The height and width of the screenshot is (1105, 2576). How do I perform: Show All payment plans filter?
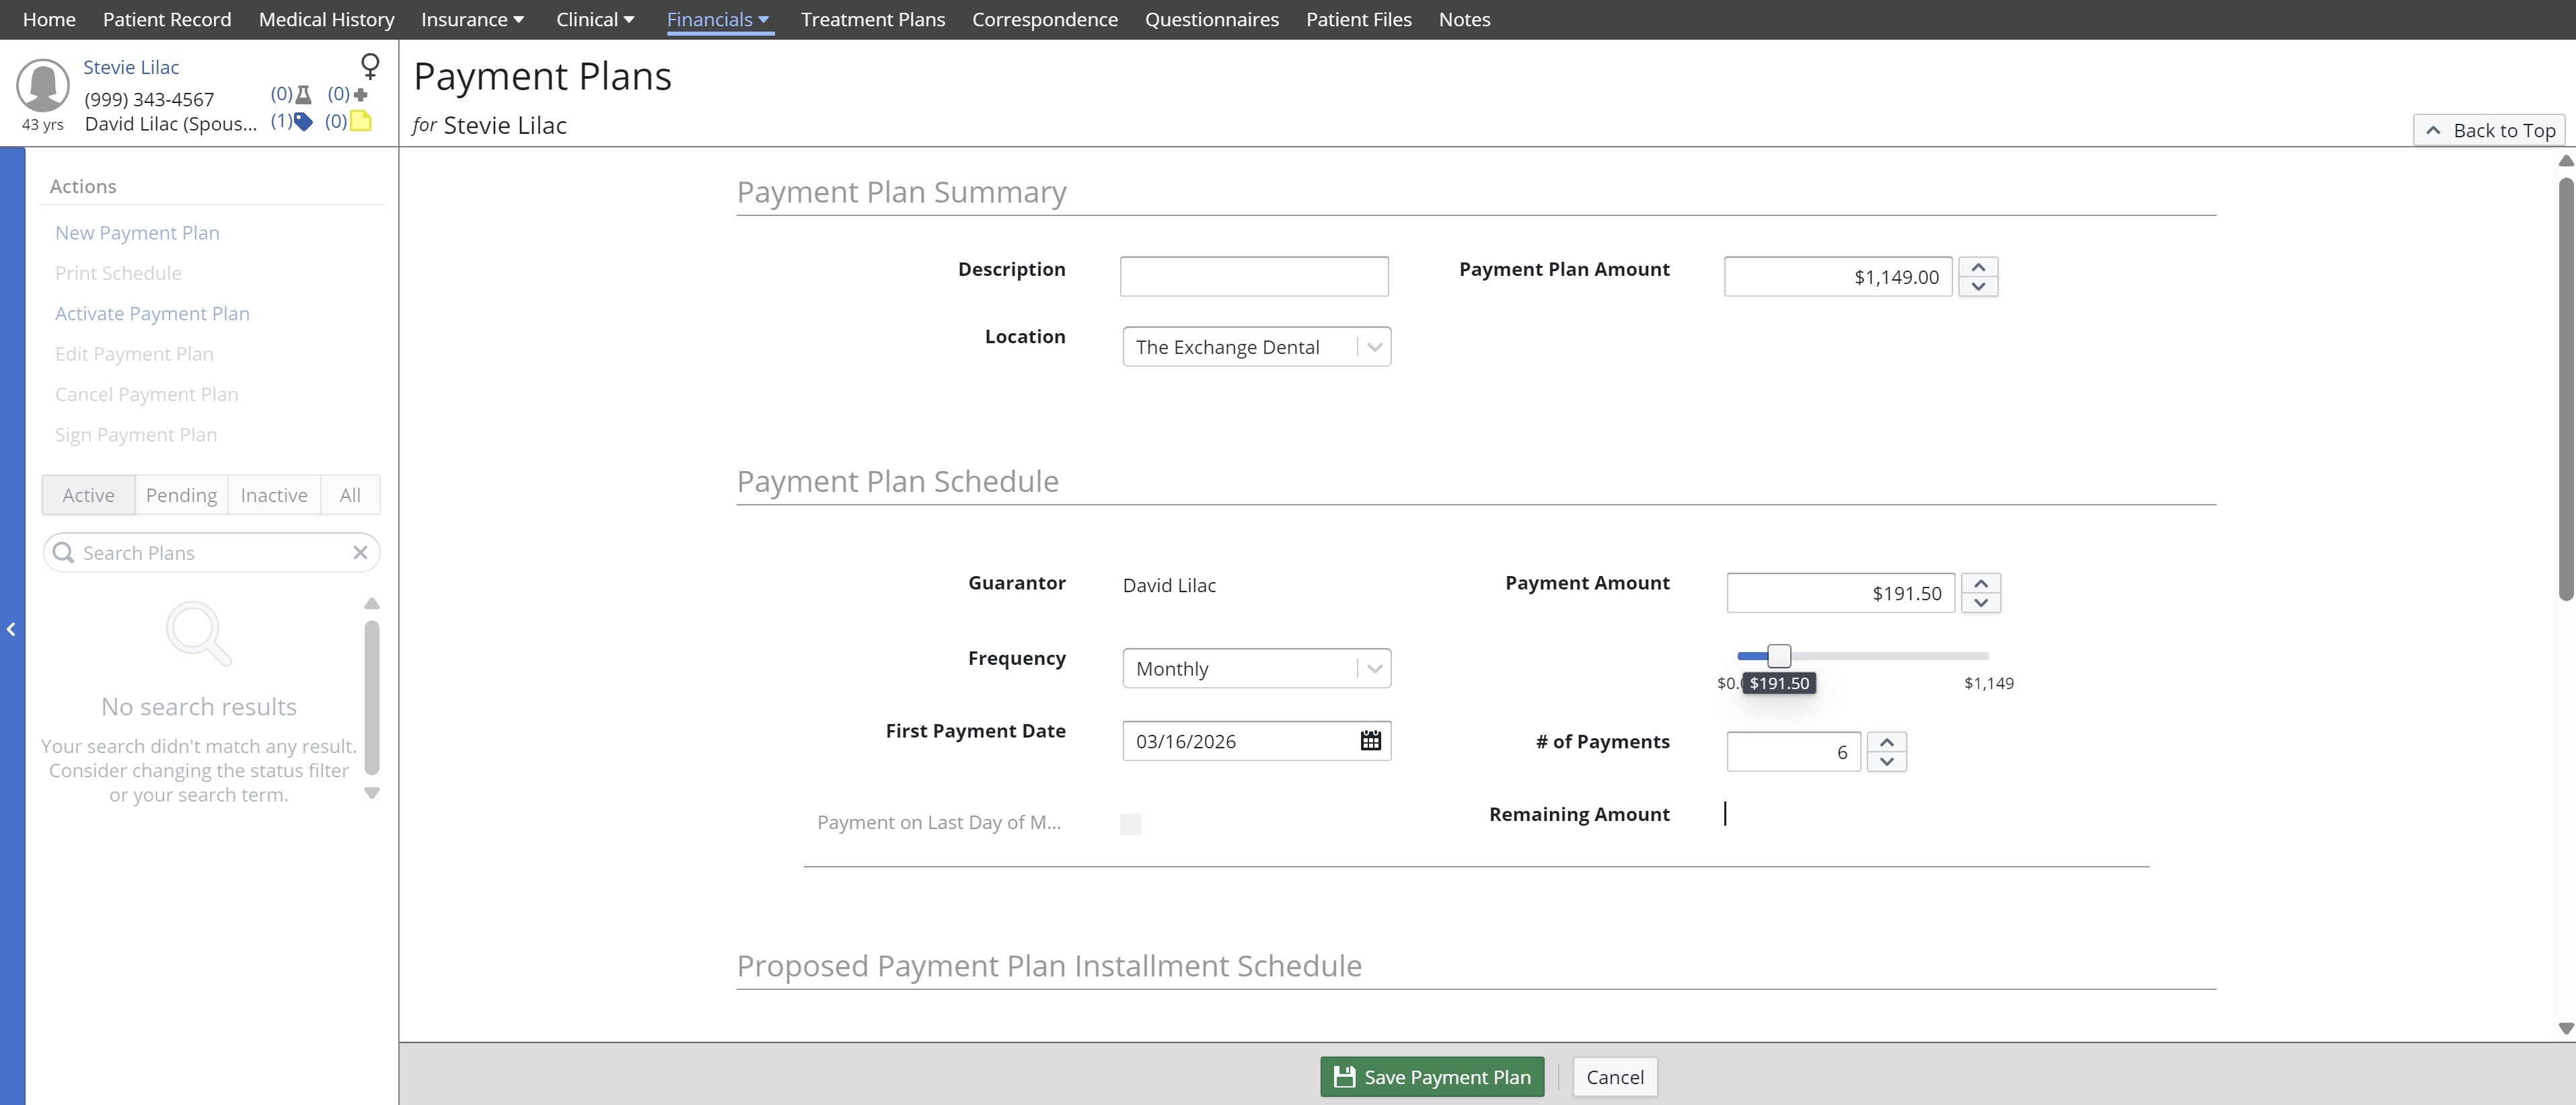tap(349, 495)
